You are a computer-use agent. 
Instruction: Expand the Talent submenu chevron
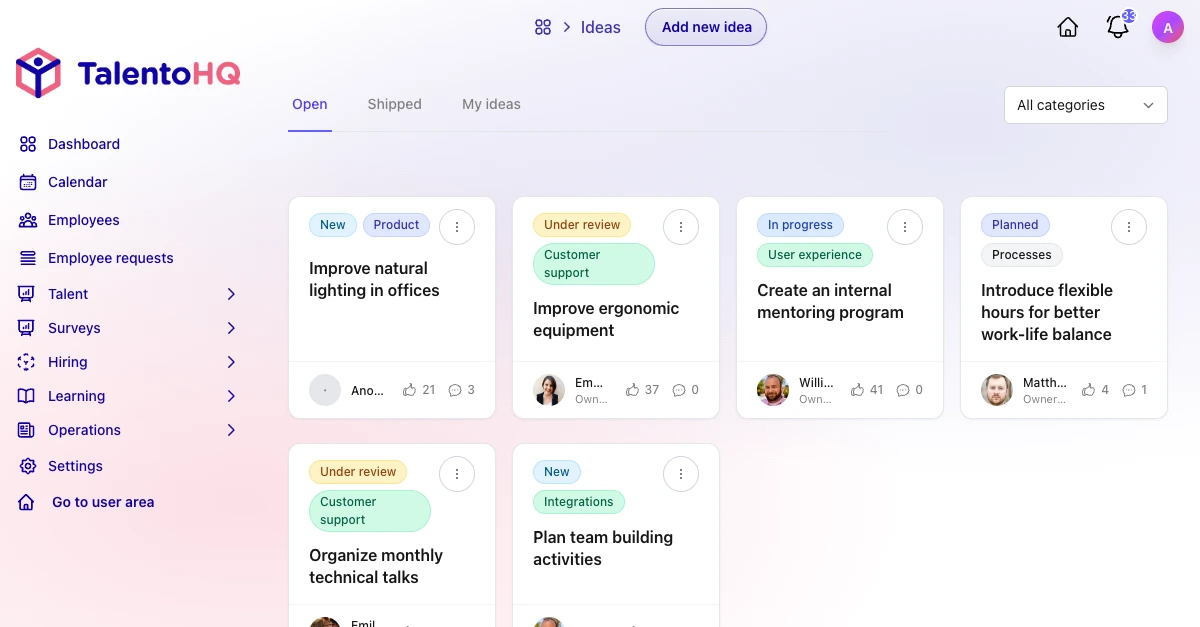231,294
